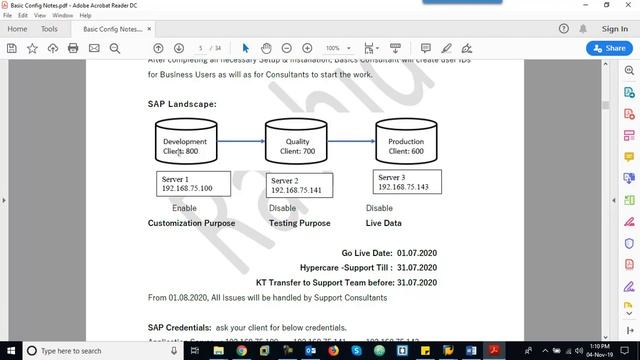Open the File menu
This screenshot has height=360, width=640.
(7, 16)
